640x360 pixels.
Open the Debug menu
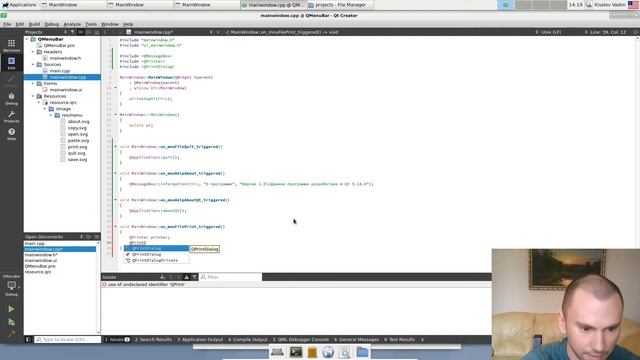click(x=51, y=24)
